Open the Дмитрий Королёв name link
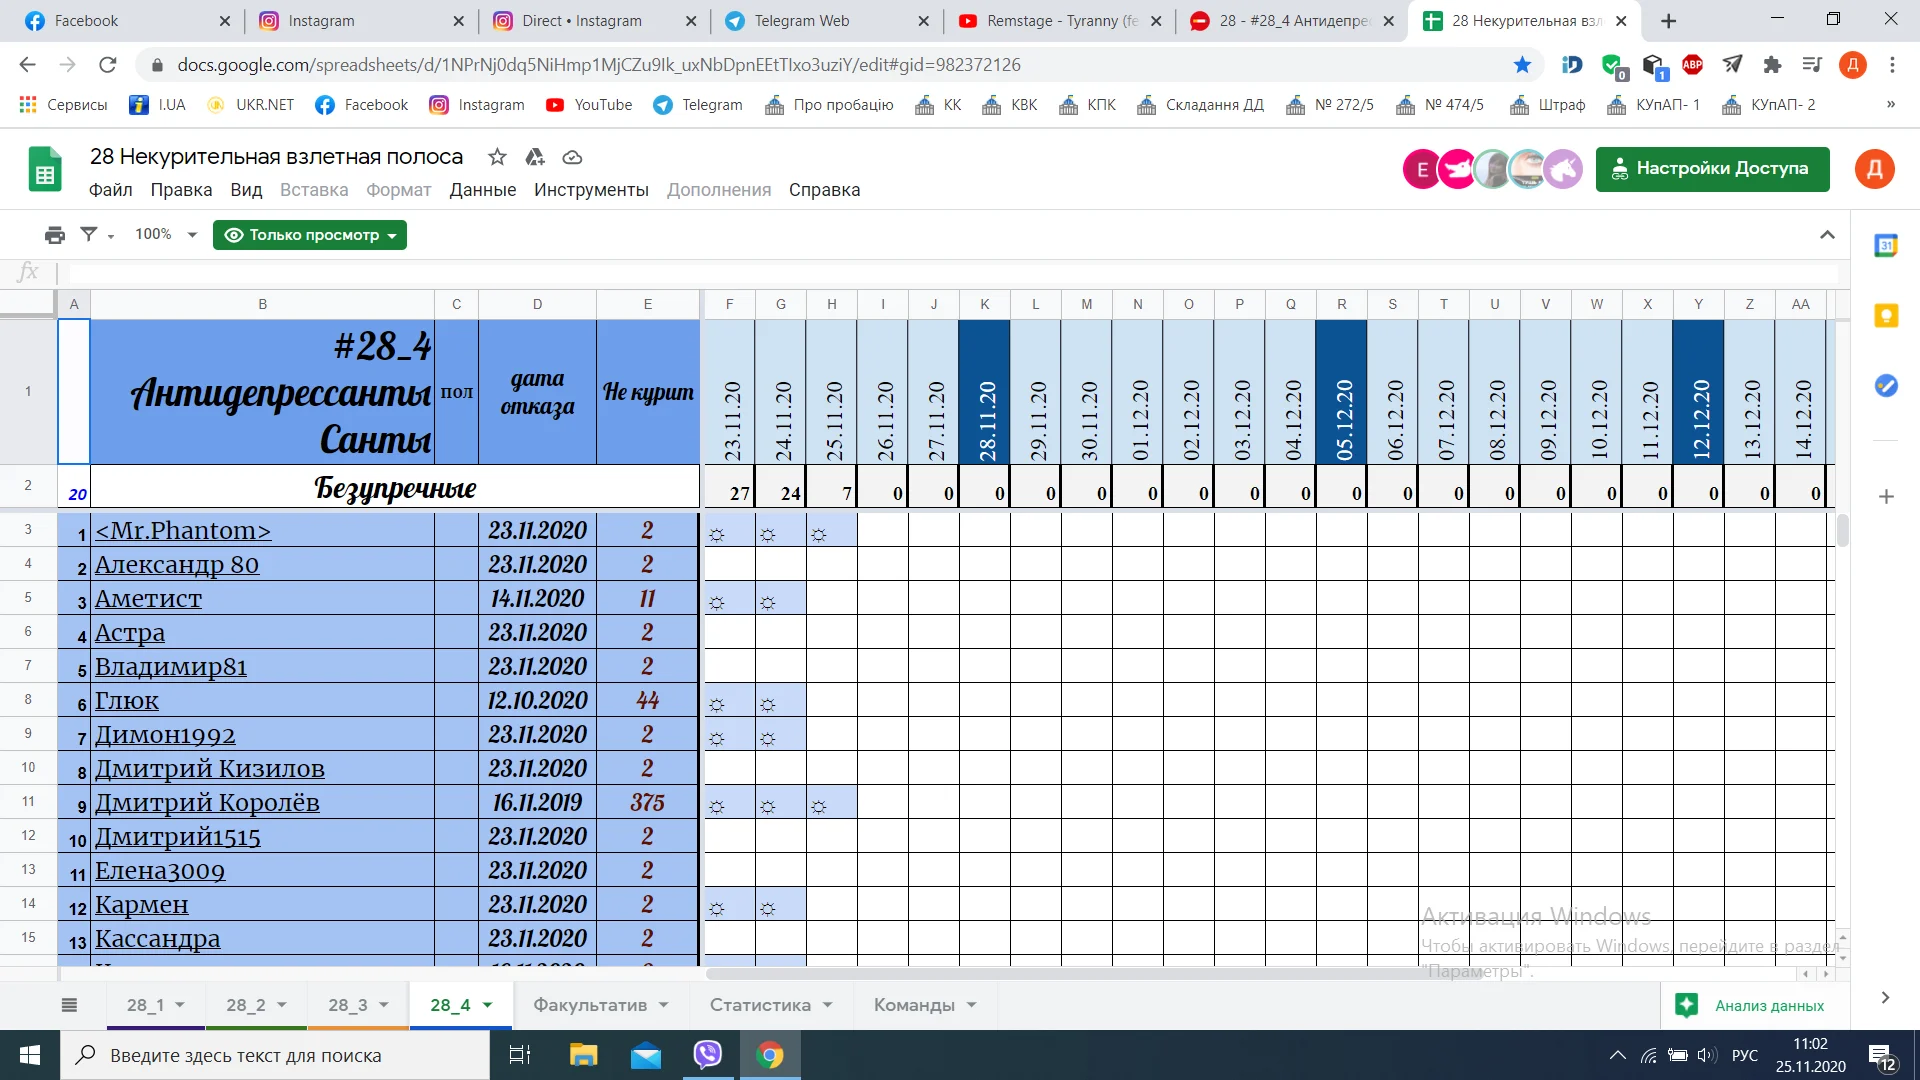The height and width of the screenshot is (1080, 1920). coord(207,803)
